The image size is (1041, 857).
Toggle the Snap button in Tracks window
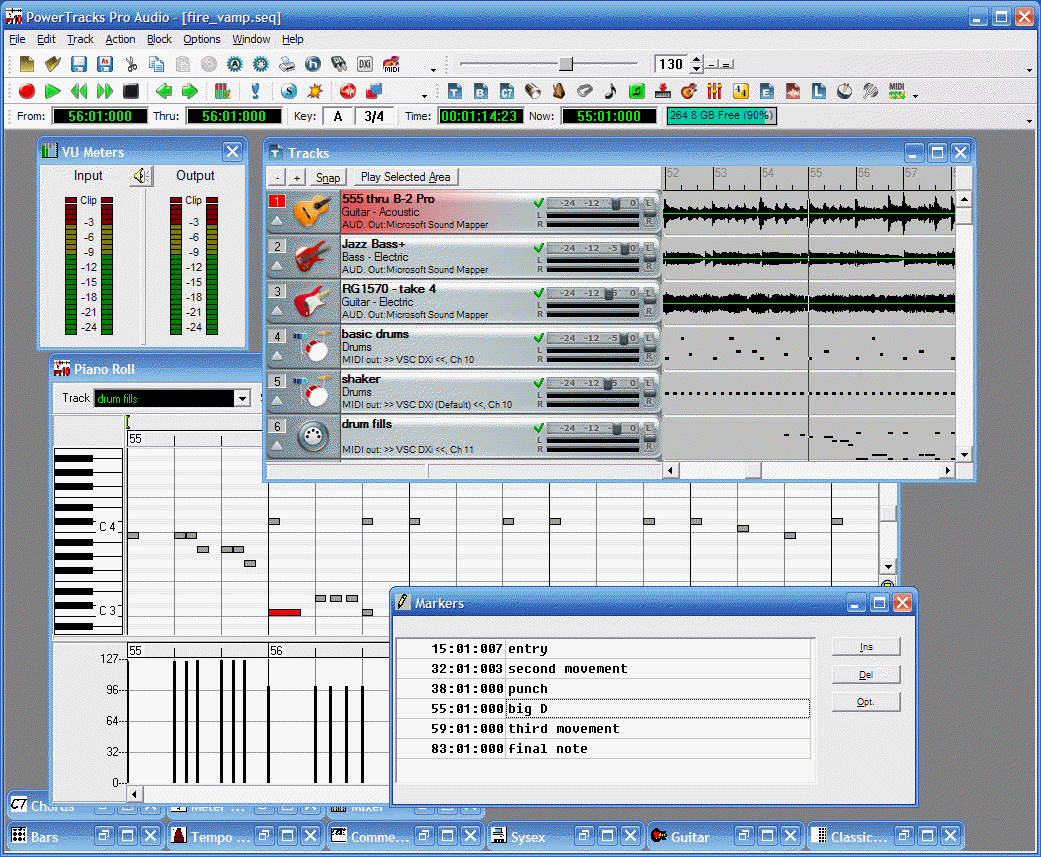tap(328, 177)
